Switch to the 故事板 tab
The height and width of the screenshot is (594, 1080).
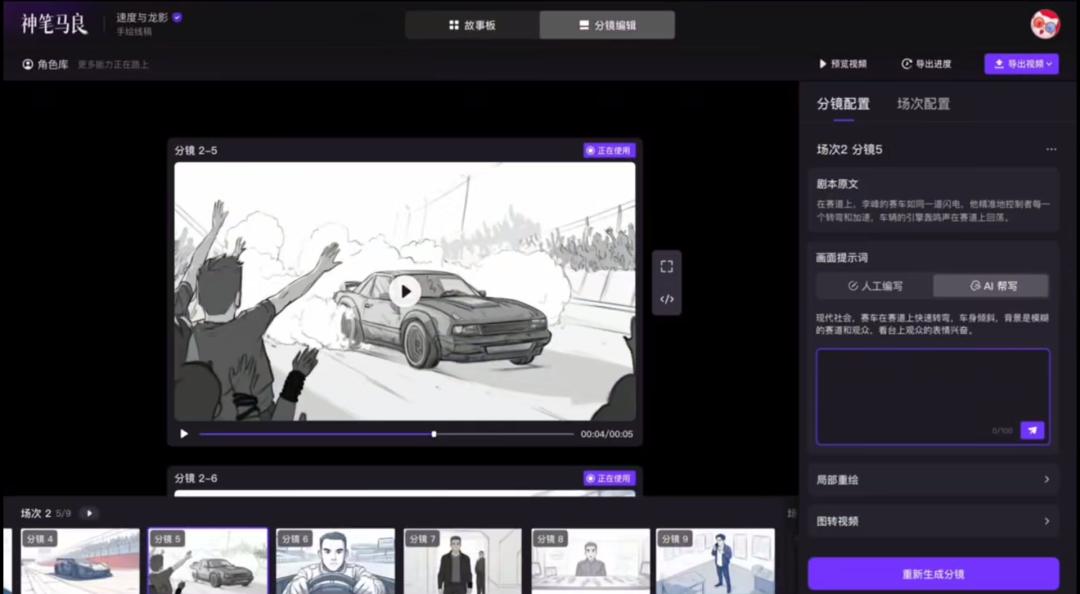tap(472, 25)
